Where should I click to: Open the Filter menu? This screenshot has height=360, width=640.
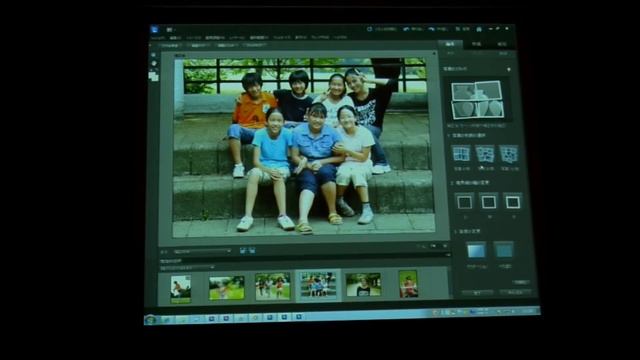point(282,38)
